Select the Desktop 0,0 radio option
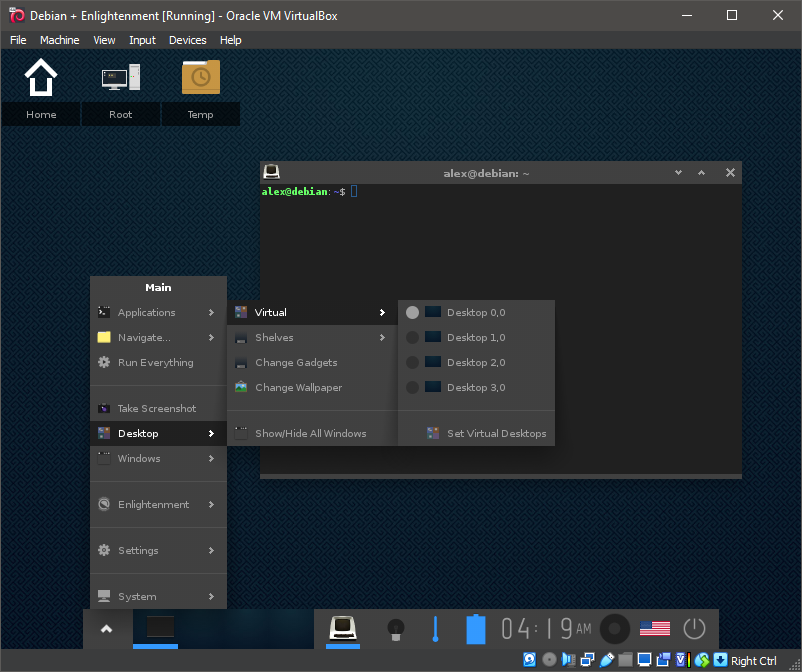This screenshot has height=672, width=802. [475, 313]
